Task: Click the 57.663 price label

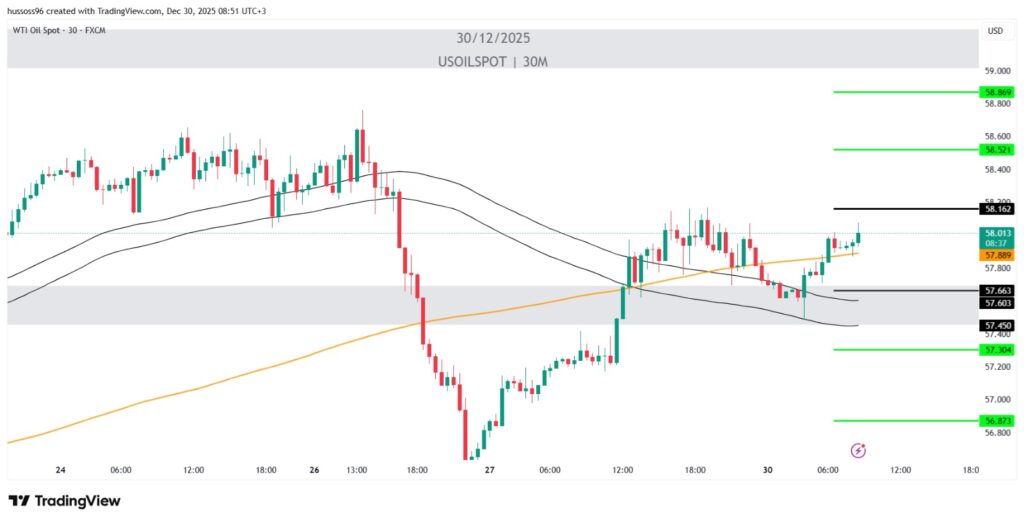Action: pos(998,291)
